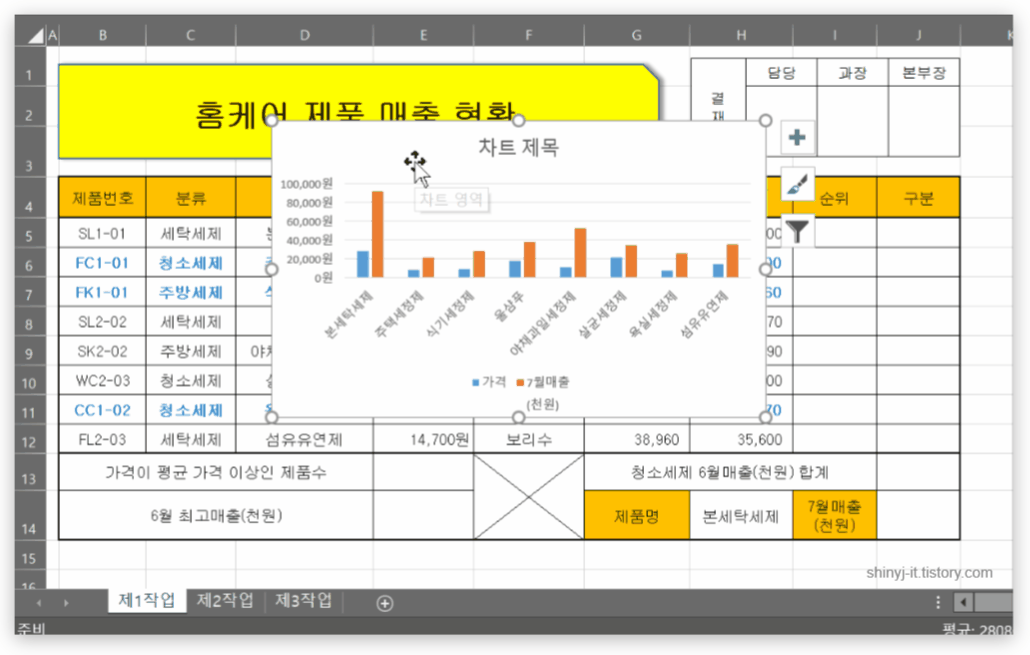Select column header B

click(102, 35)
